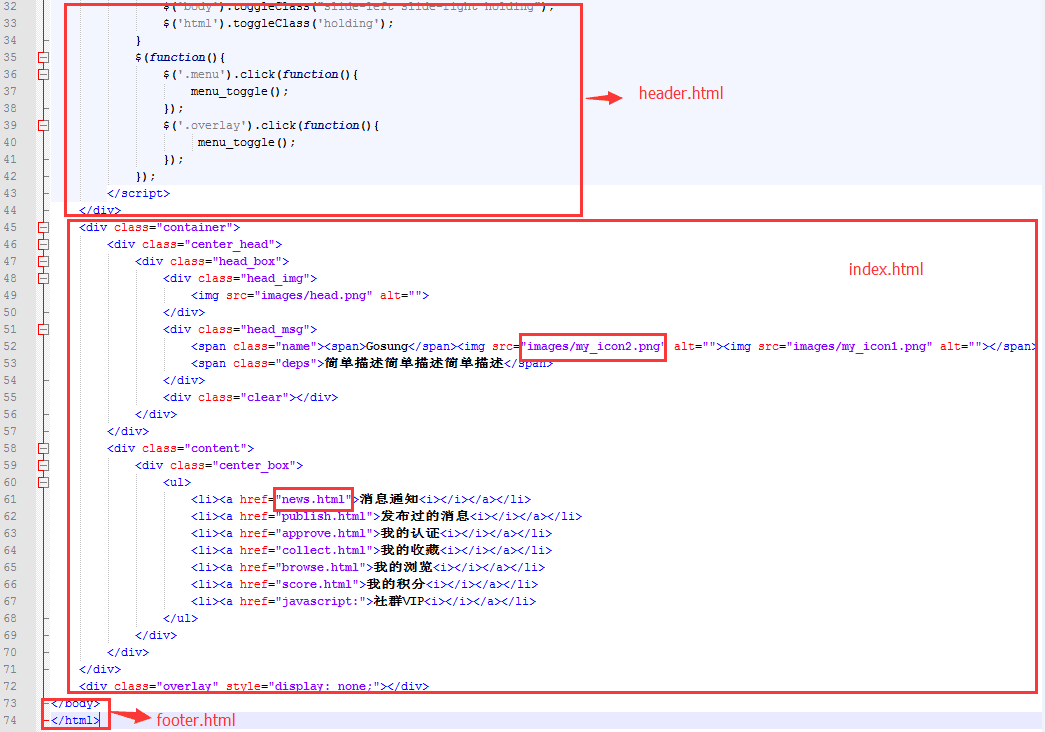
Task: Click line number 57 in the gutter
Action: (x=10, y=431)
